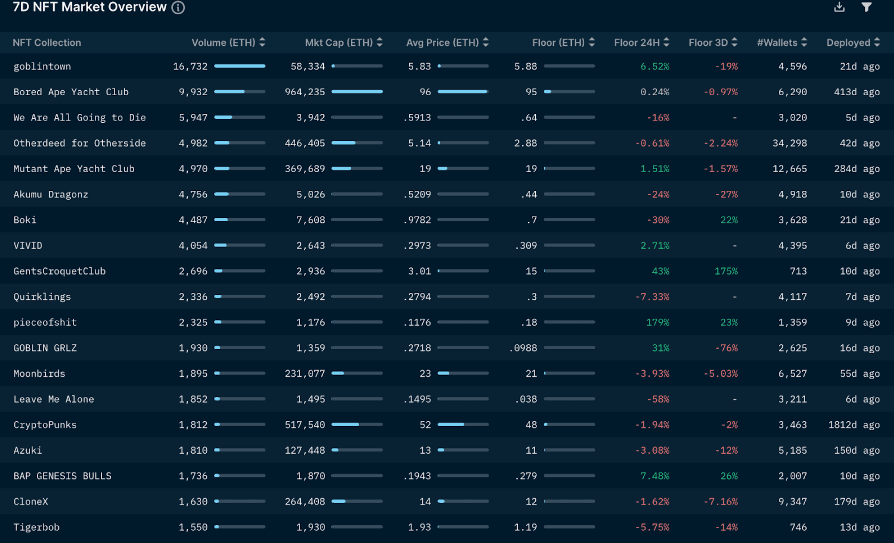Click market cap value 964,235
The width and height of the screenshot is (894, 543).
(x=305, y=92)
